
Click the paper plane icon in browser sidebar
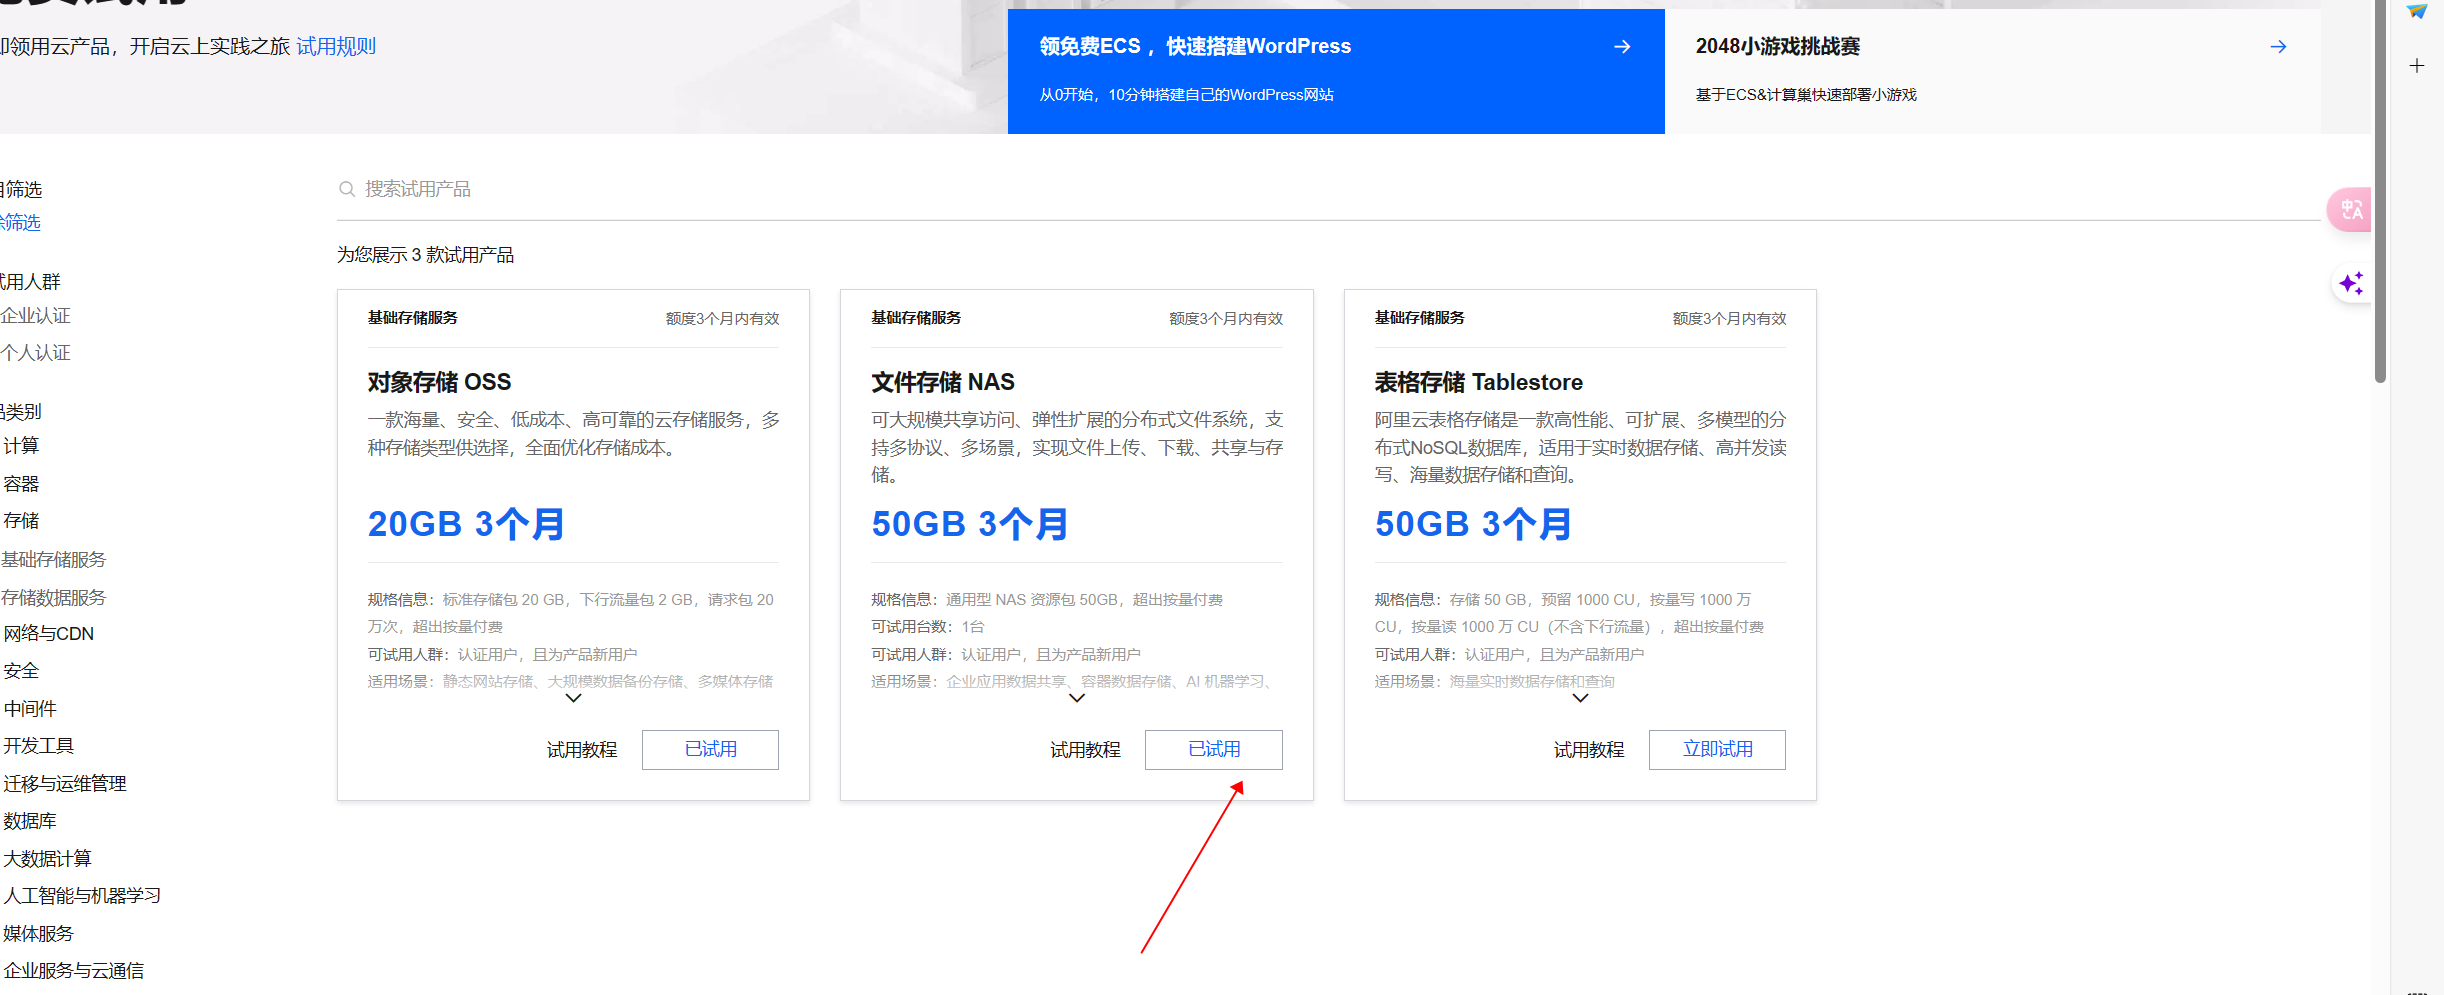2417,11
